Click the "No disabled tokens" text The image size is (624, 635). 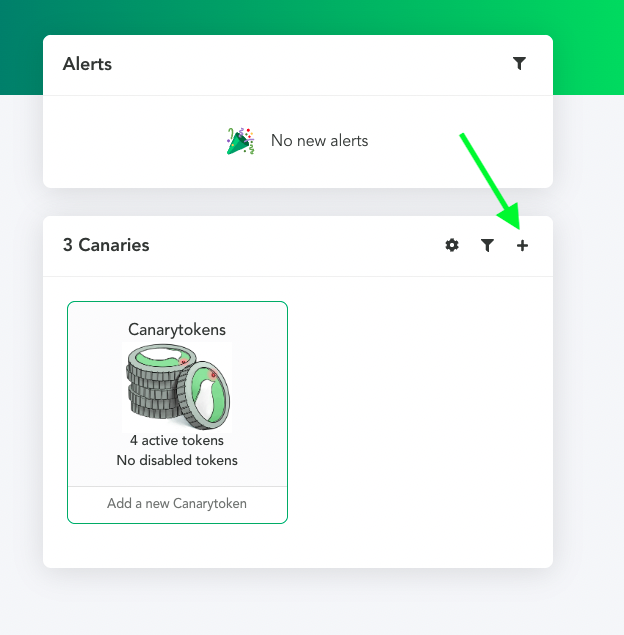[177, 460]
